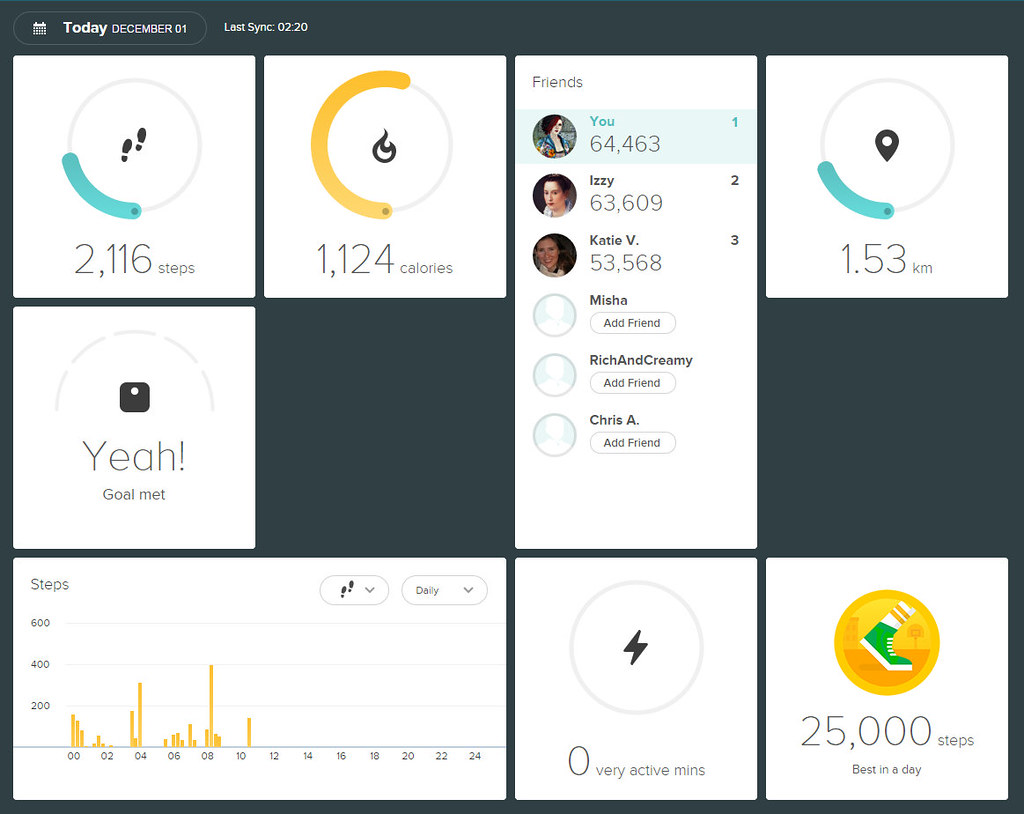
Task: Click the "Izzy" friend name
Action: click(601, 180)
